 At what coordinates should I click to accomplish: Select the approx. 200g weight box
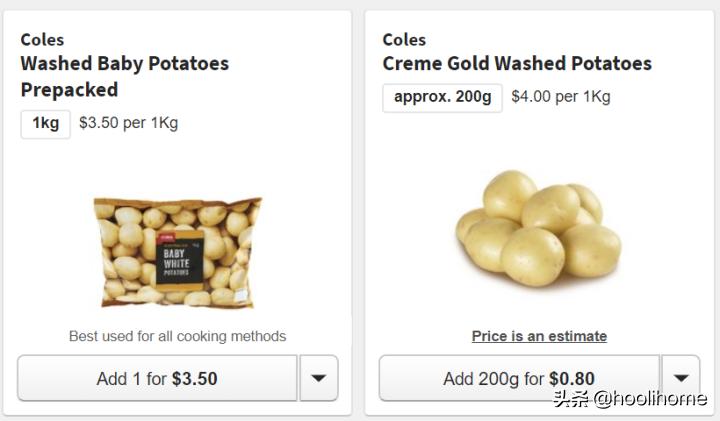[x=442, y=98]
